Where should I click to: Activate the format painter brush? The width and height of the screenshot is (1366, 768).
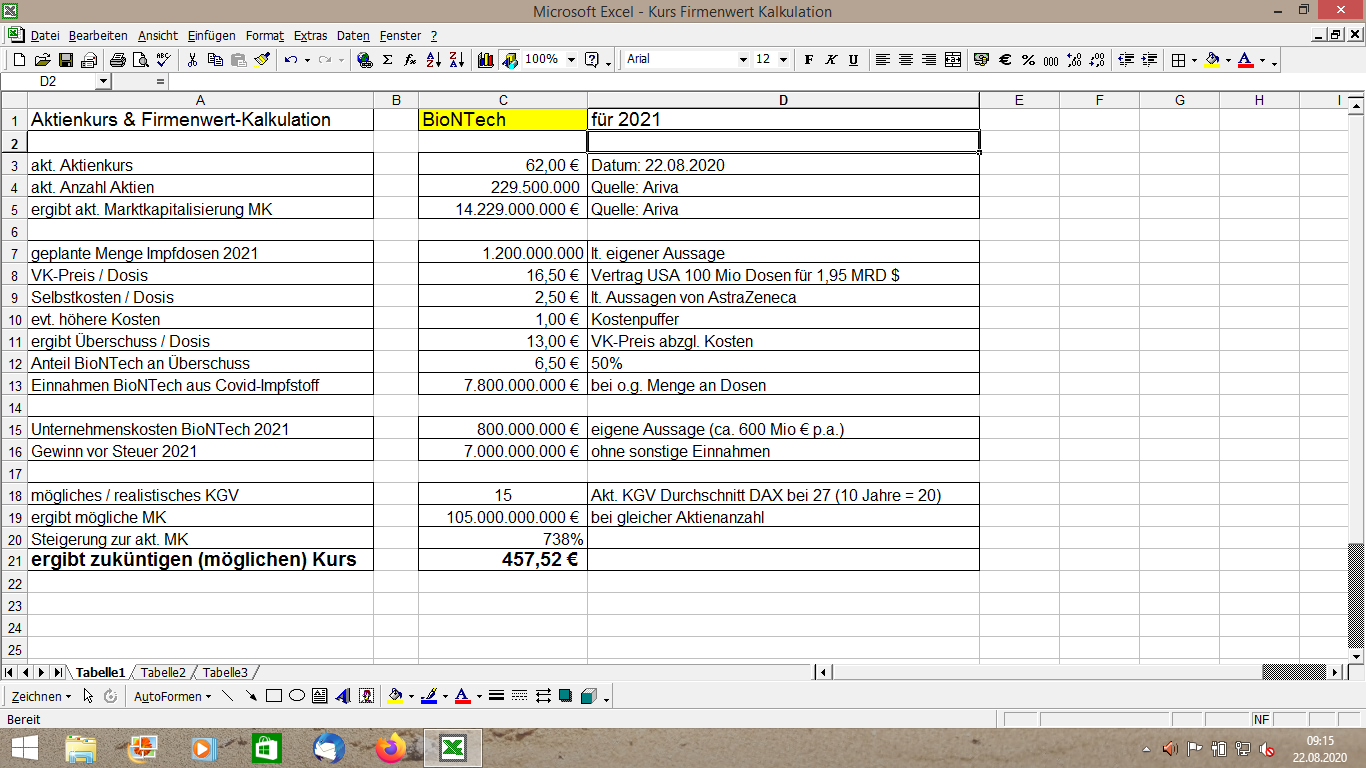(x=262, y=60)
